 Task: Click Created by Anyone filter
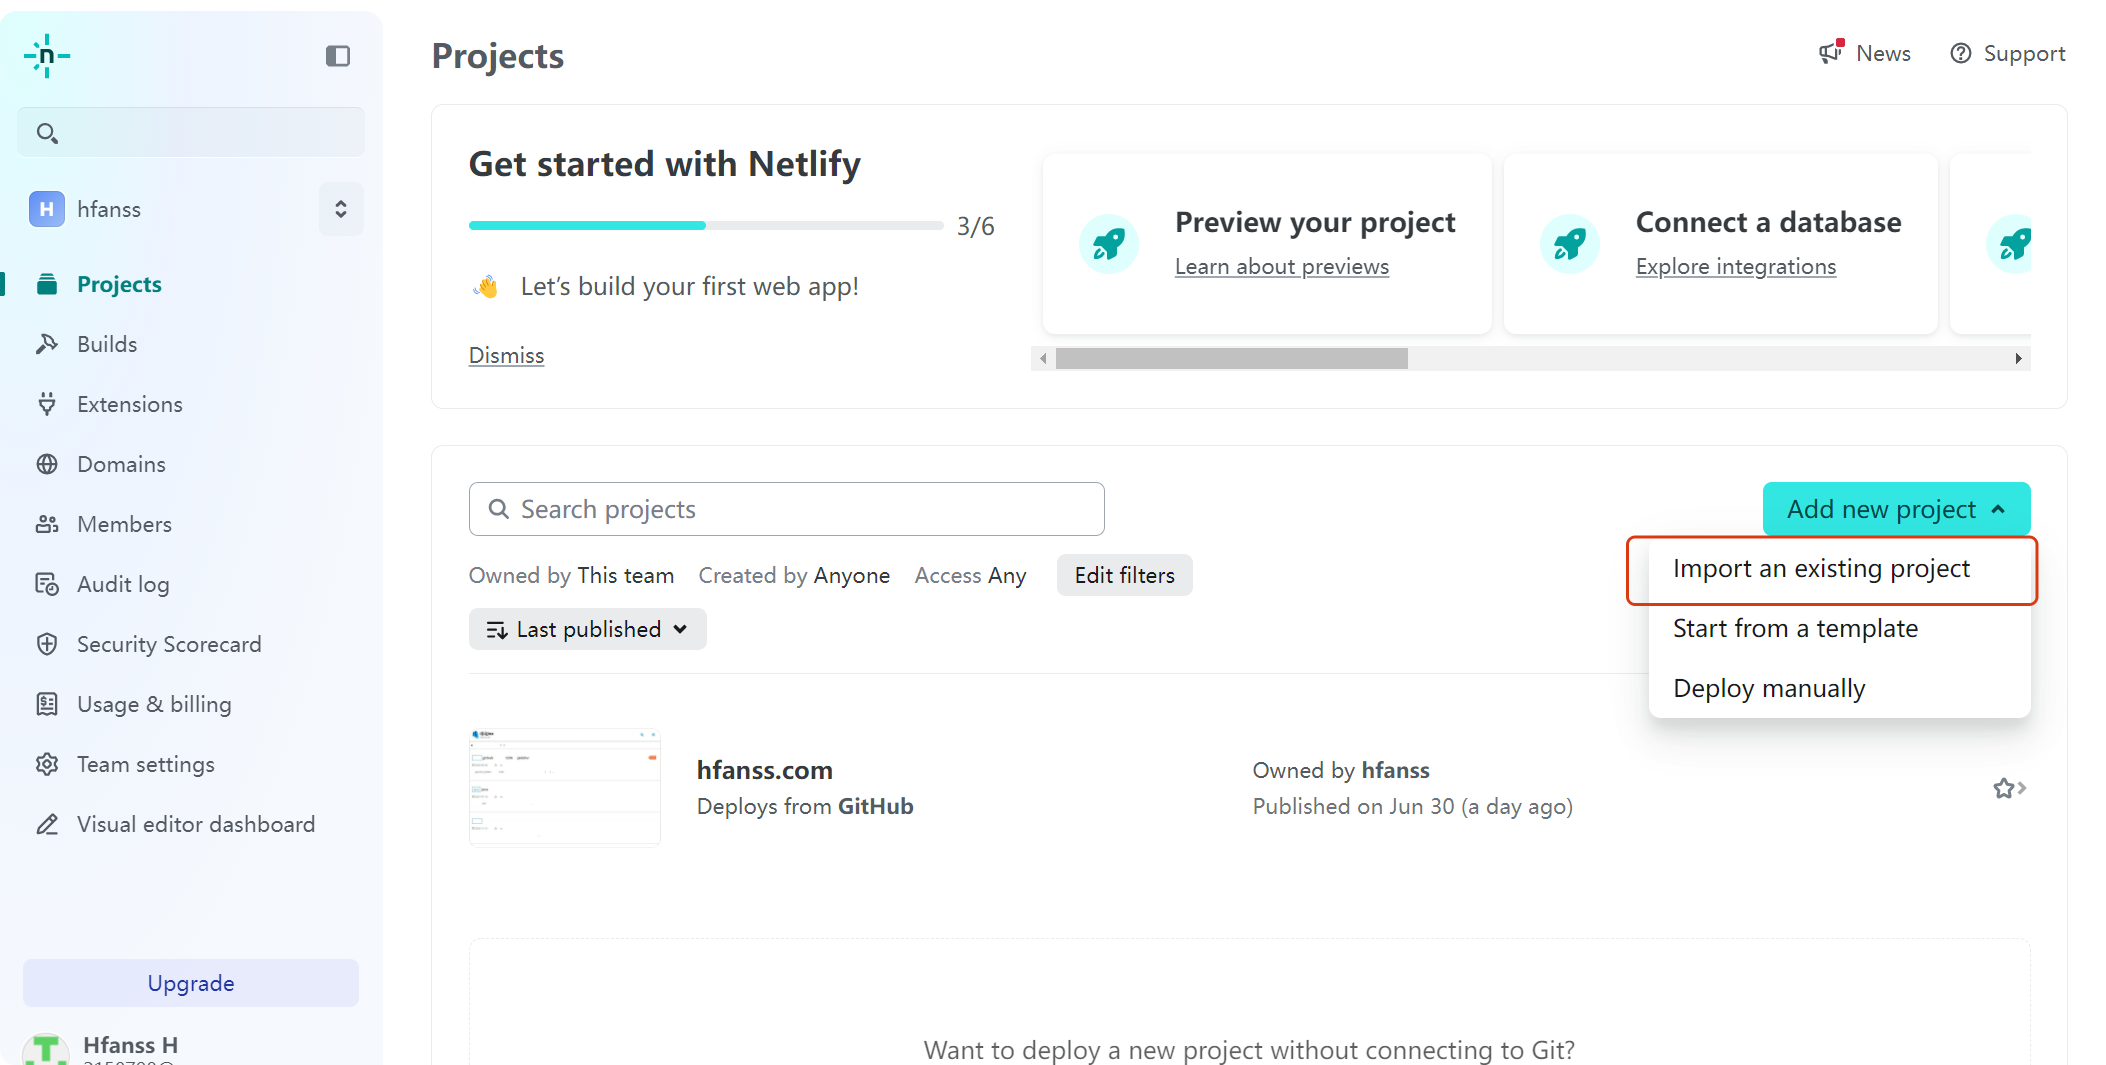pyautogui.click(x=794, y=576)
